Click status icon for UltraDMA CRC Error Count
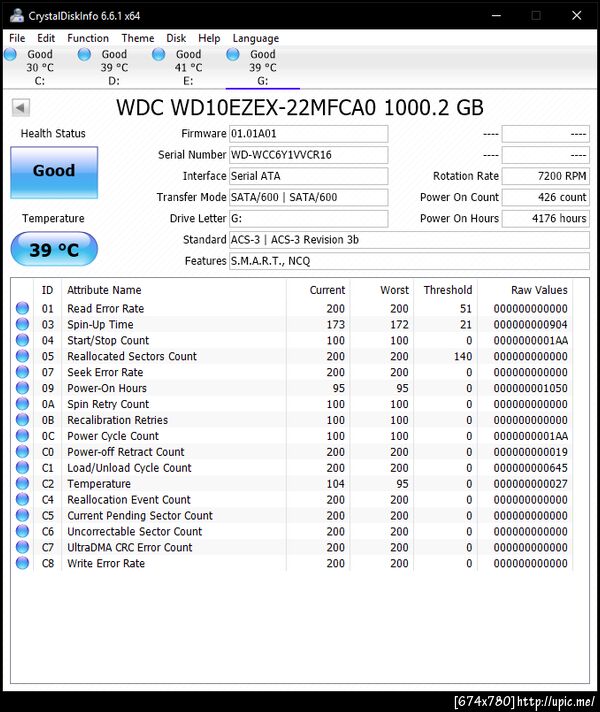Screen dimensions: 600x712 22,547
